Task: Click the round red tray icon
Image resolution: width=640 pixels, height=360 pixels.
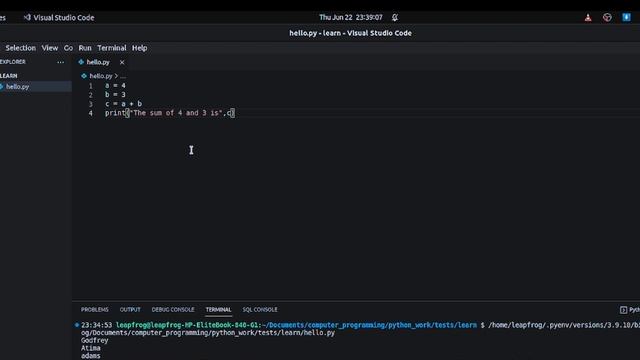Action: (607, 18)
